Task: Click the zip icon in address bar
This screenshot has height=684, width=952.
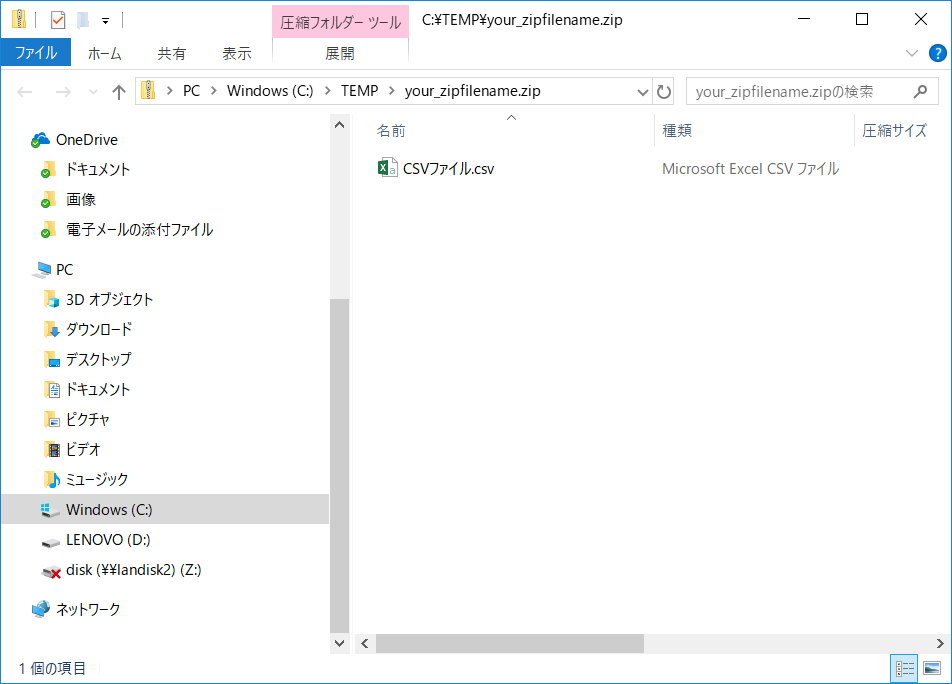Action: pyautogui.click(x=148, y=90)
